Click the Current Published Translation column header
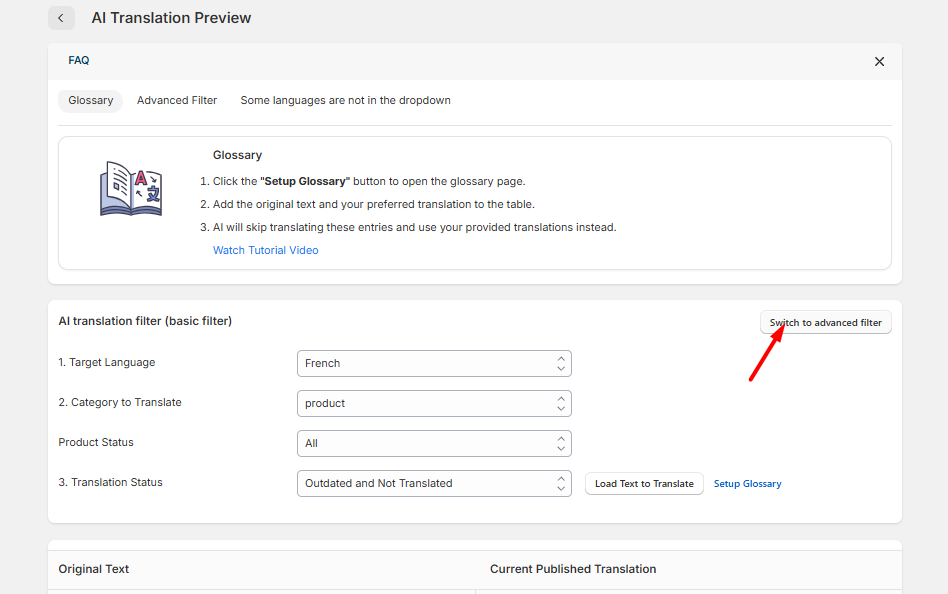 coord(573,569)
